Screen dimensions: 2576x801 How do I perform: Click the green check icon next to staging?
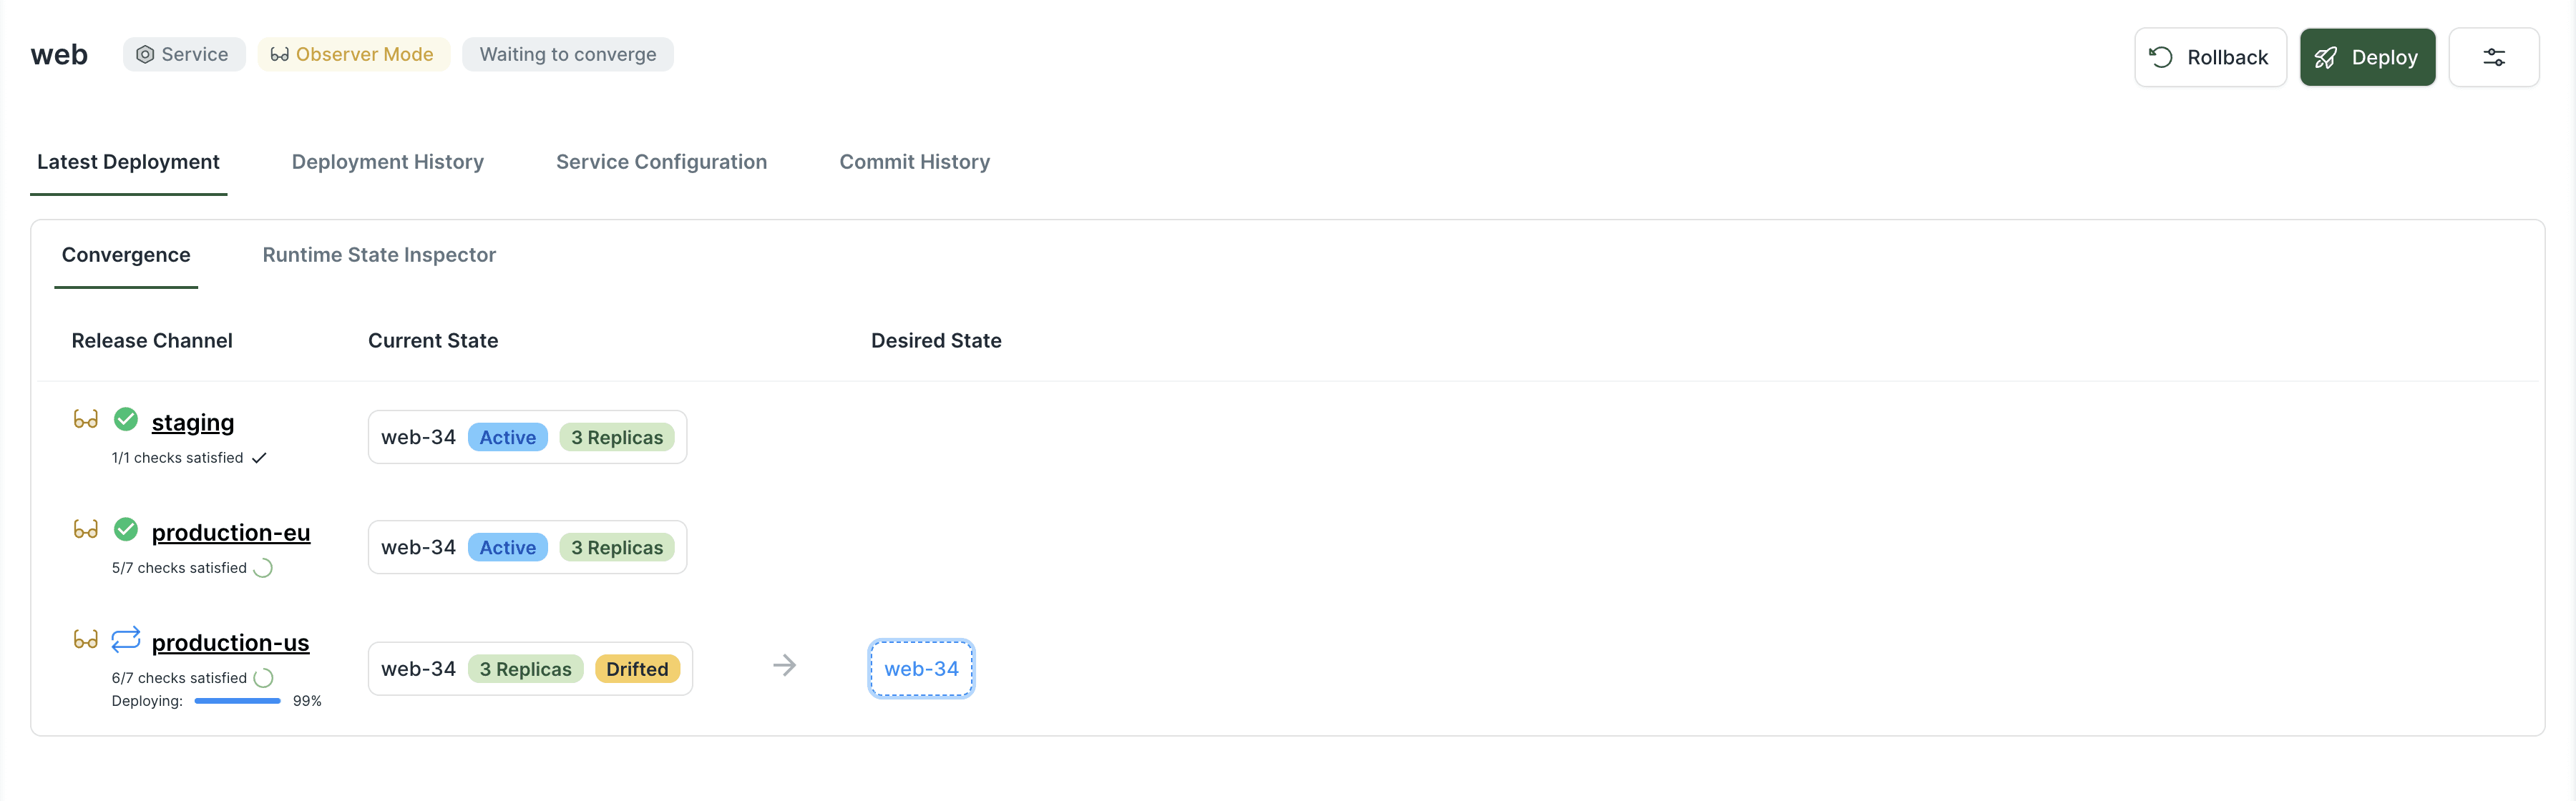coord(126,419)
